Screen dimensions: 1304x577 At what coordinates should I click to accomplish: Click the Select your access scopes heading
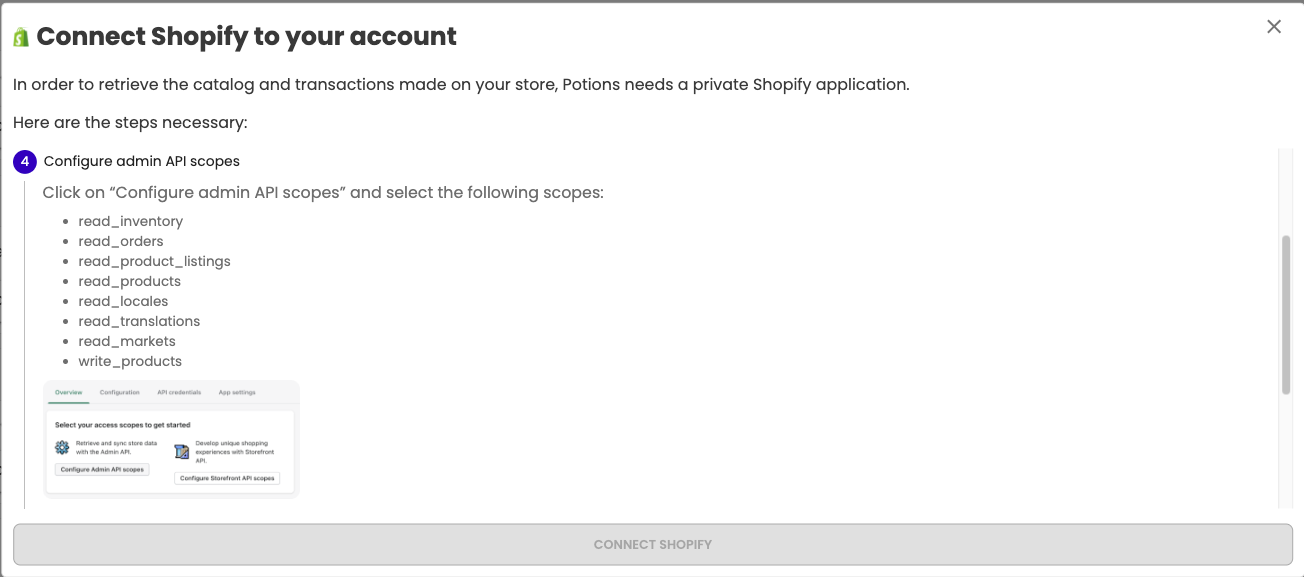[x=123, y=425]
